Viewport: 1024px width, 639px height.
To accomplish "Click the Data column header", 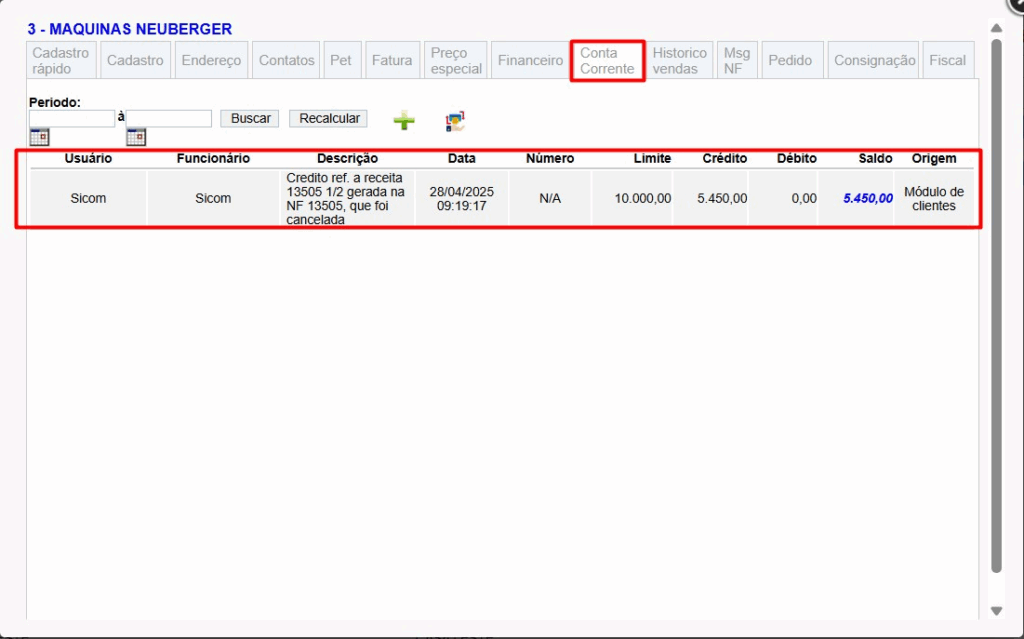I will (462, 158).
